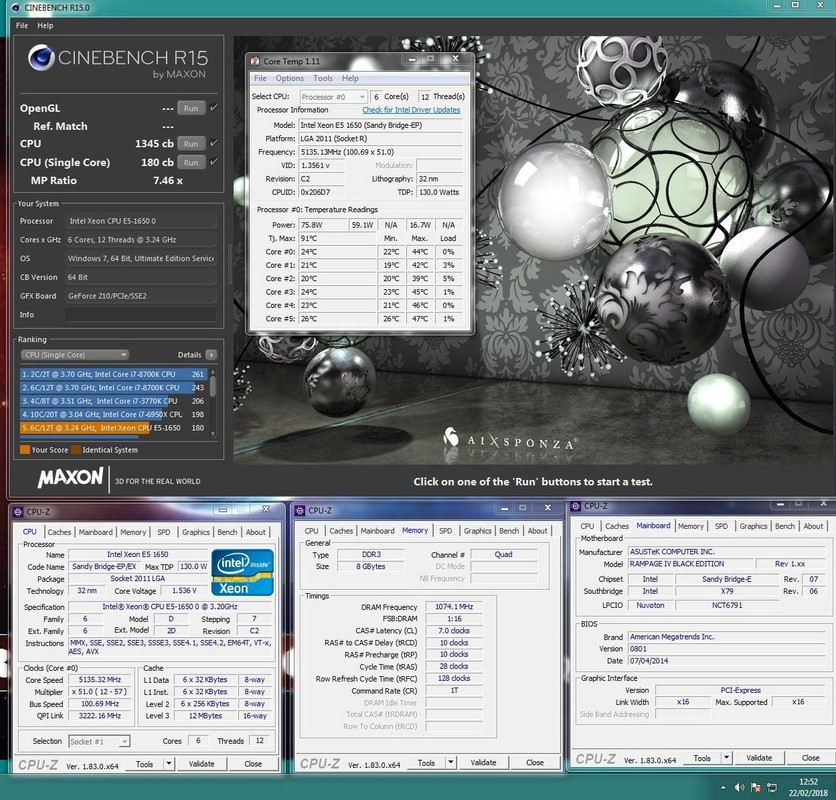Select ranking row 3 i7-3770K
The height and width of the screenshot is (800, 836).
coord(113,401)
